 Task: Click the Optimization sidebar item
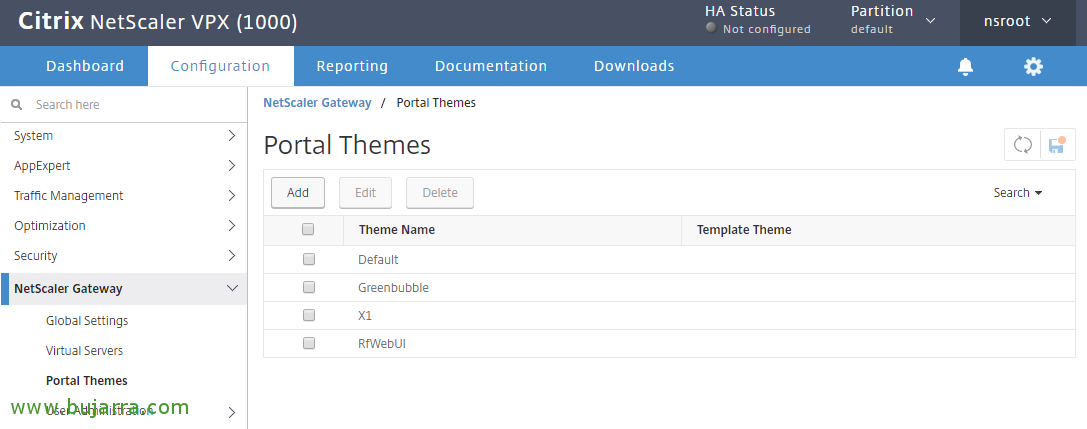[x=50, y=225]
